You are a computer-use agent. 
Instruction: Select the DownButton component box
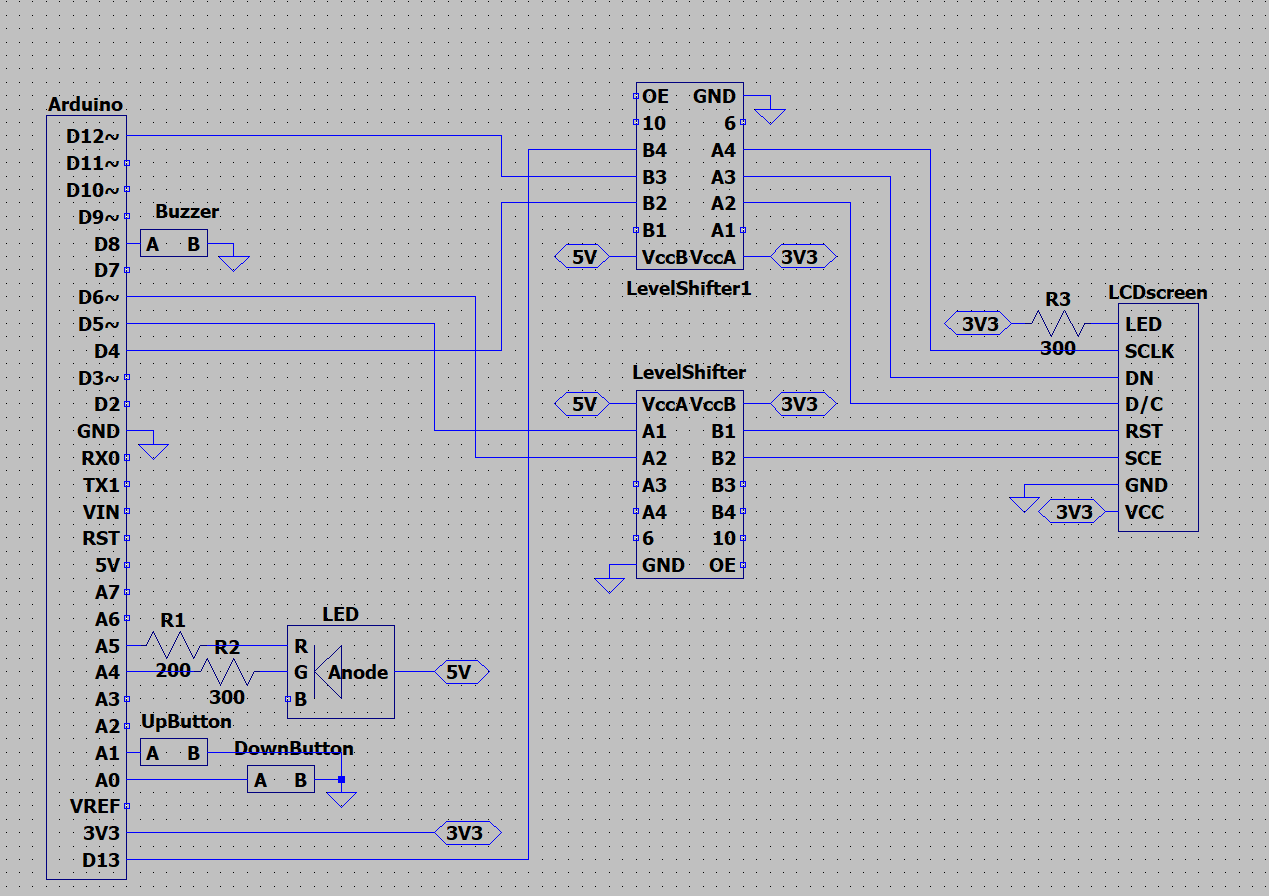click(281, 780)
